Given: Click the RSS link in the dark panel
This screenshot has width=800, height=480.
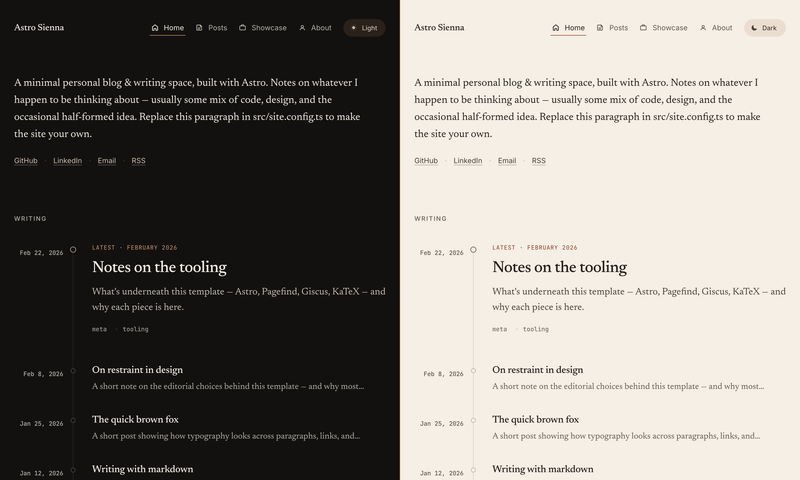Looking at the screenshot, I should point(138,161).
